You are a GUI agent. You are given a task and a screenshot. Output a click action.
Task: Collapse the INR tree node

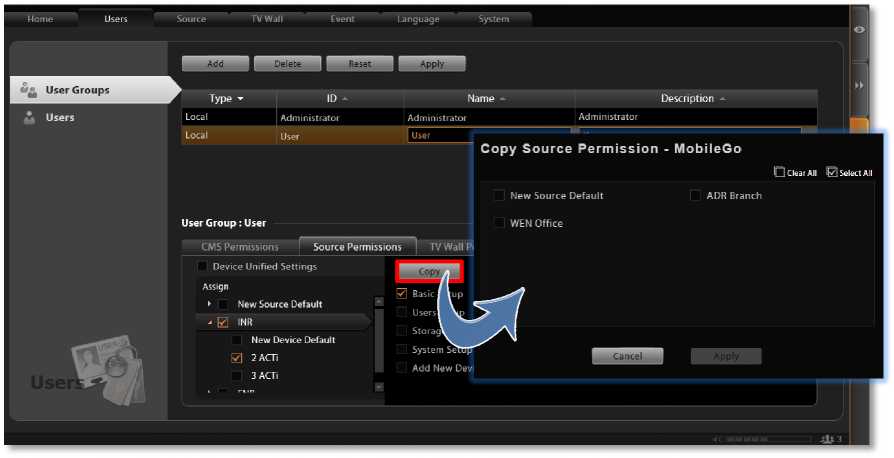(x=210, y=322)
